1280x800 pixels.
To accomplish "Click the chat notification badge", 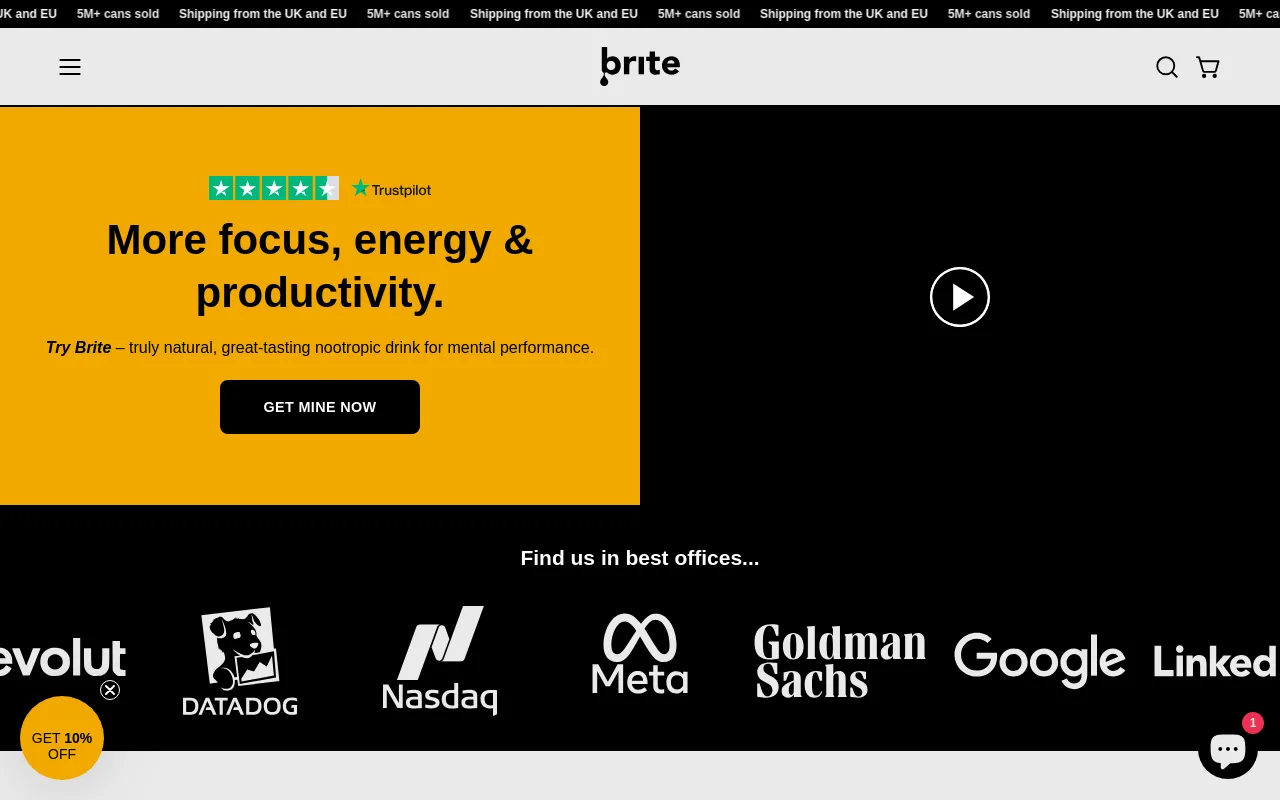I will click(x=1252, y=723).
